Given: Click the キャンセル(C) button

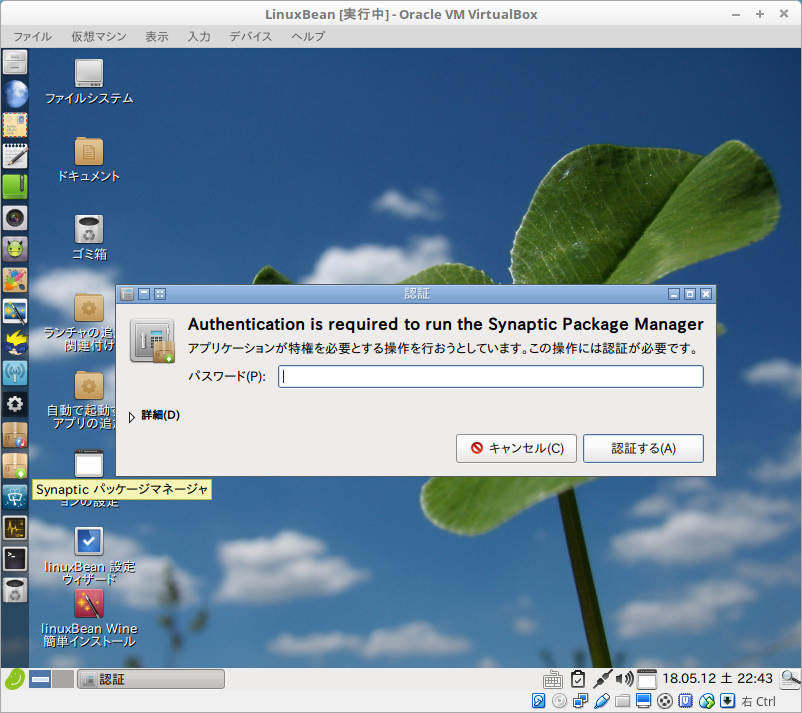Looking at the screenshot, I should click(516, 449).
